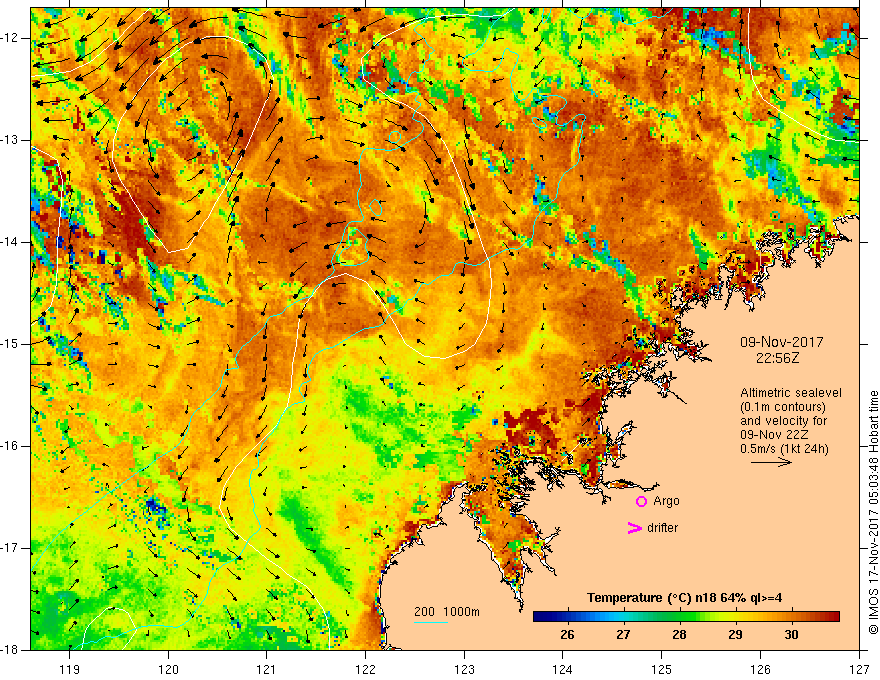Click the '(0.1m contours)' caption line
Image resolution: width=880 pixels, height=680 pixels.
pyautogui.click(x=783, y=407)
